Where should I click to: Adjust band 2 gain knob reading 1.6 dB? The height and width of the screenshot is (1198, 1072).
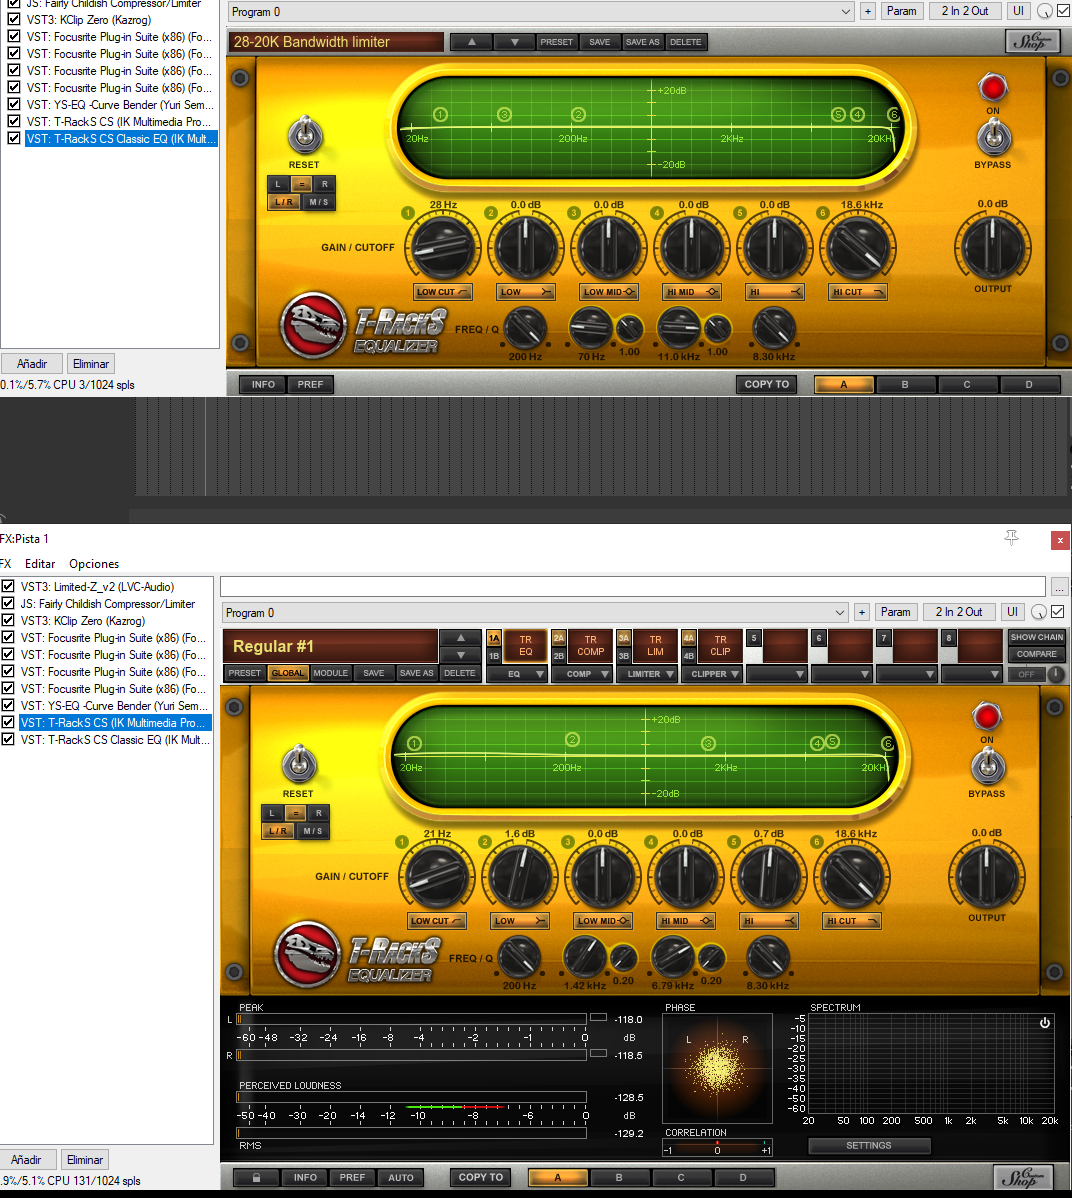click(x=520, y=876)
